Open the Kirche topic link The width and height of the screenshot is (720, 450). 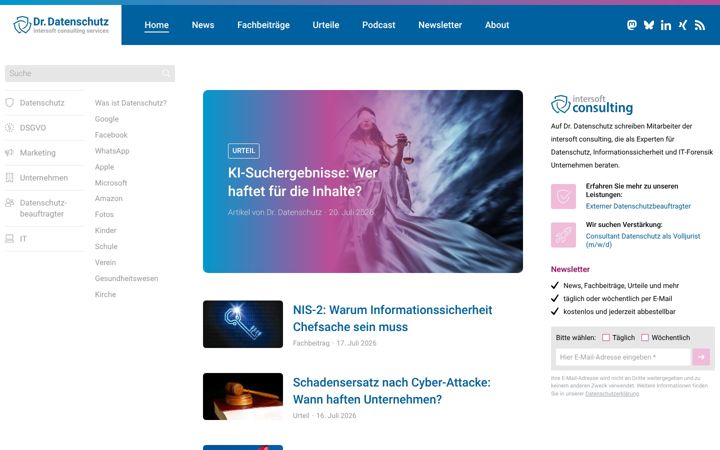point(105,294)
